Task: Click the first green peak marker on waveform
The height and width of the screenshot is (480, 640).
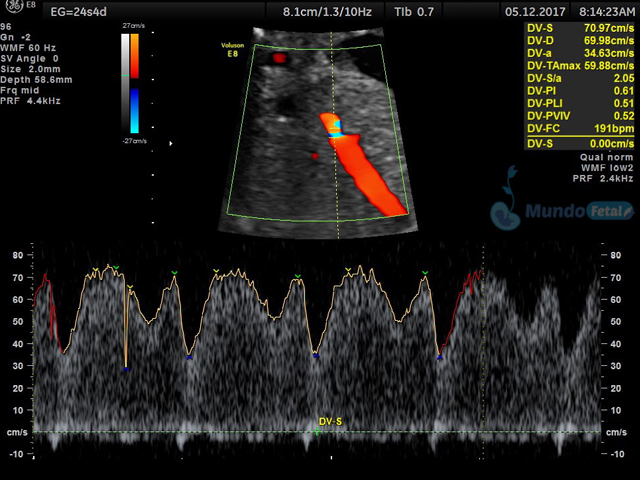Action: tap(115, 267)
